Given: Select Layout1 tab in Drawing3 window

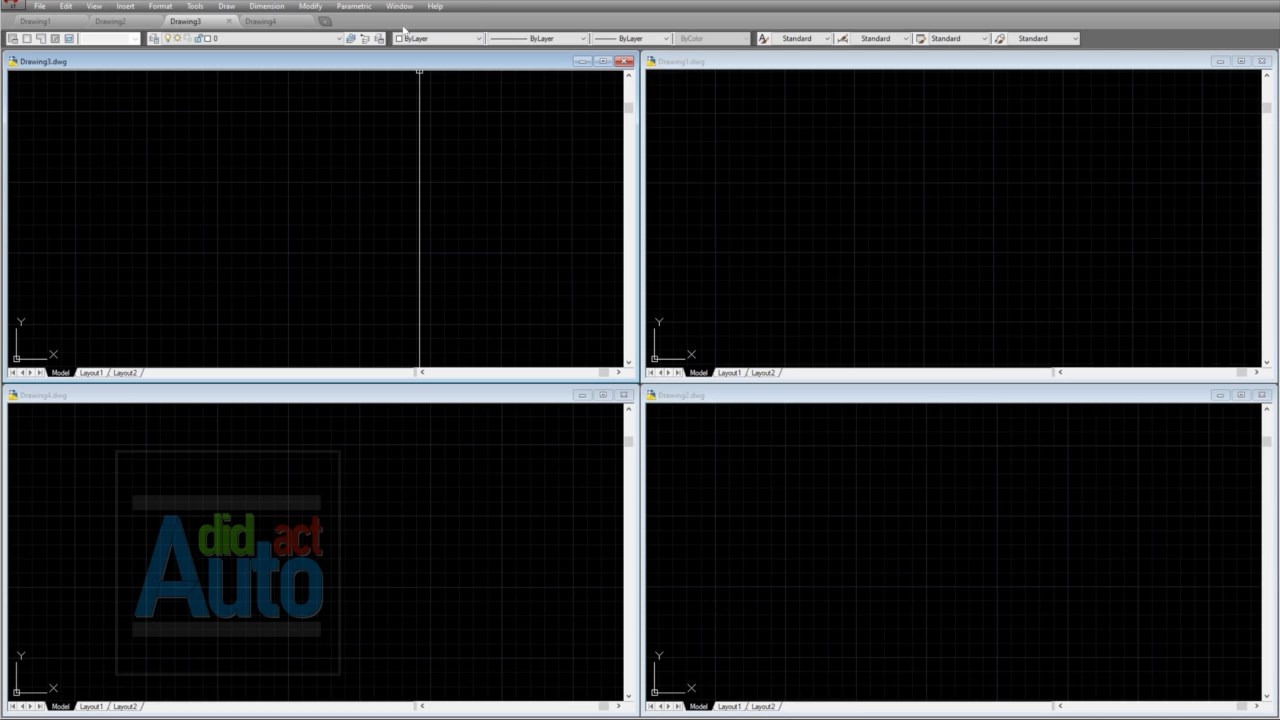Looking at the screenshot, I should [91, 373].
